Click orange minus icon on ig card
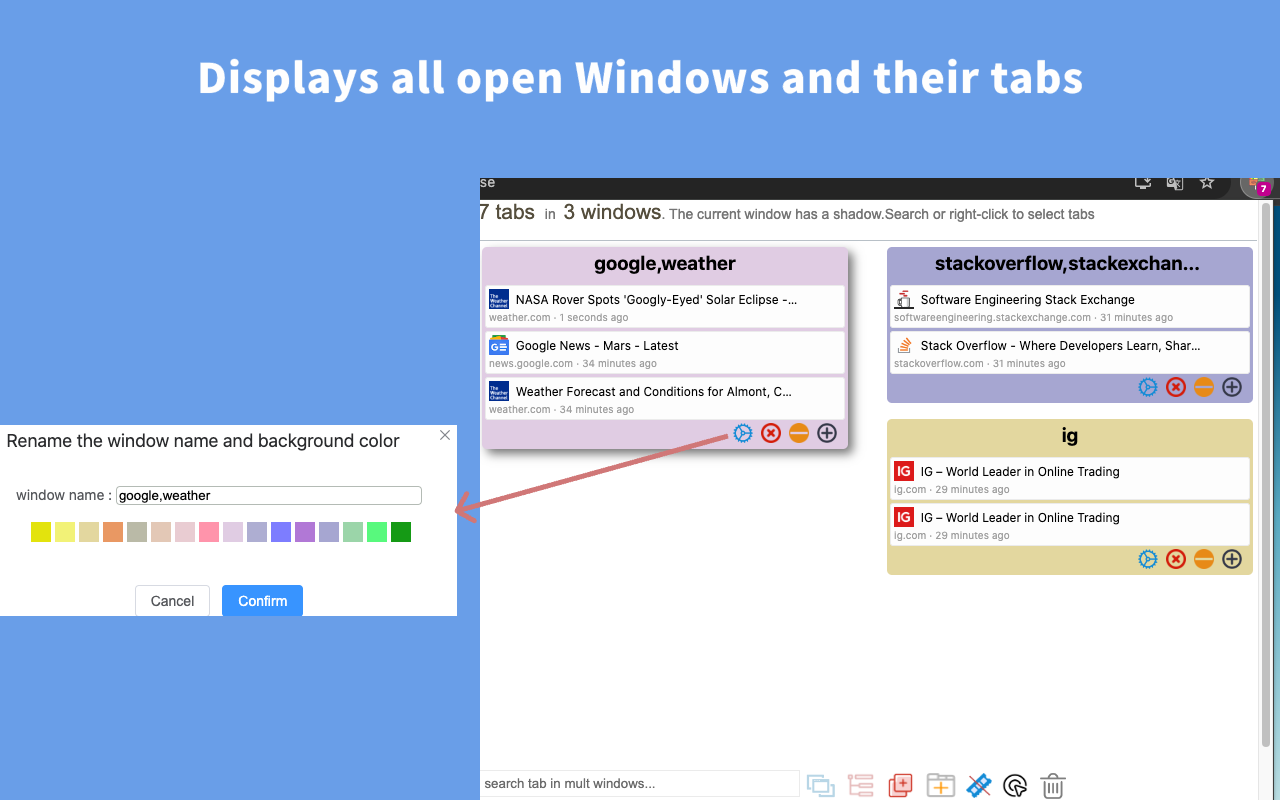 1204,559
